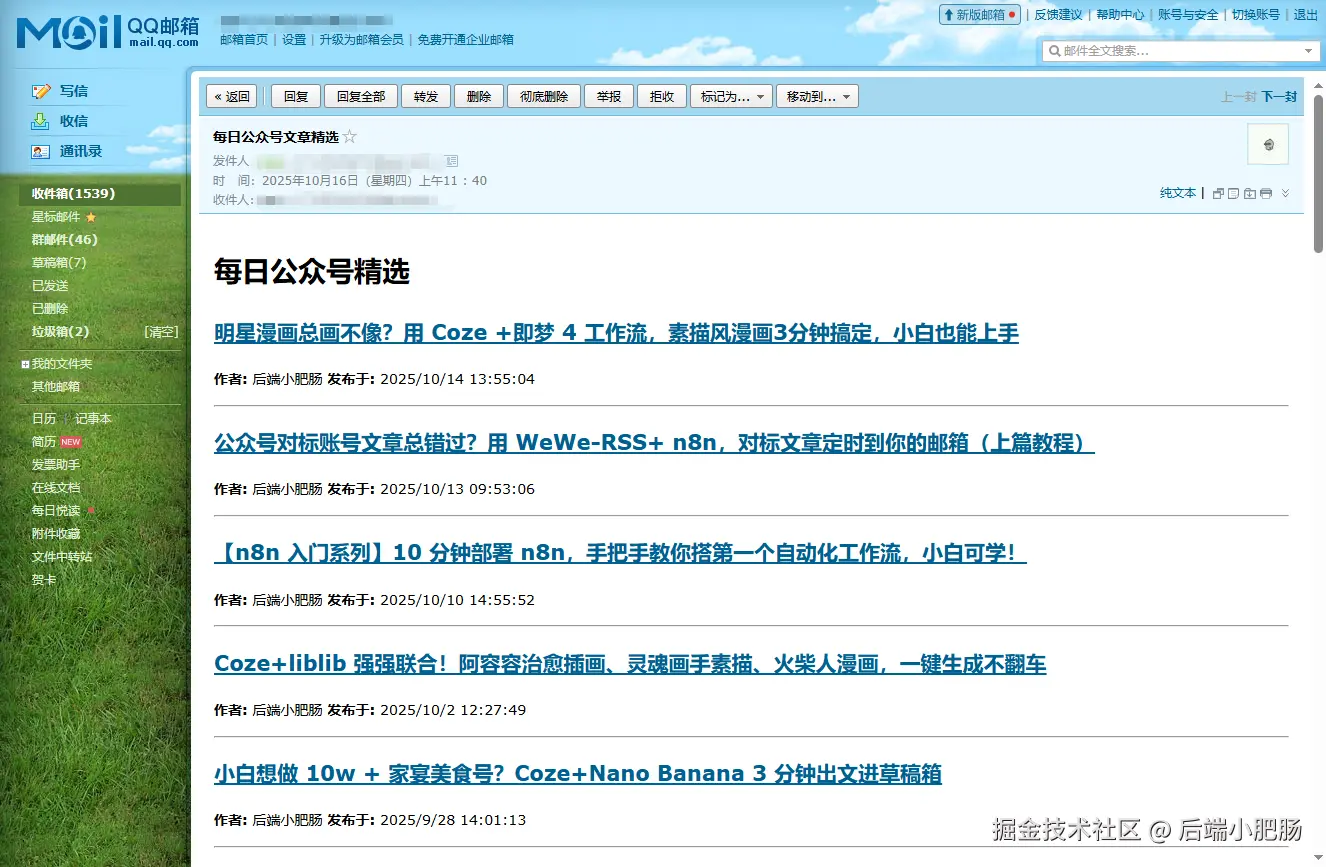Open 简历 in sidebar

tap(44, 442)
